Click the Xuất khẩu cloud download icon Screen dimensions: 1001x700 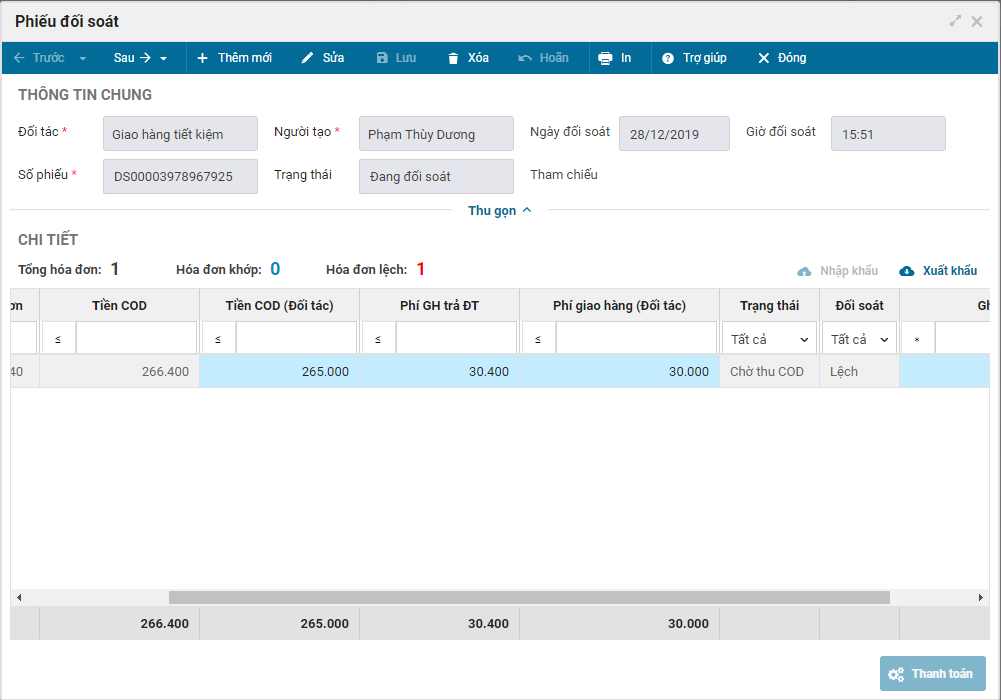(x=907, y=271)
